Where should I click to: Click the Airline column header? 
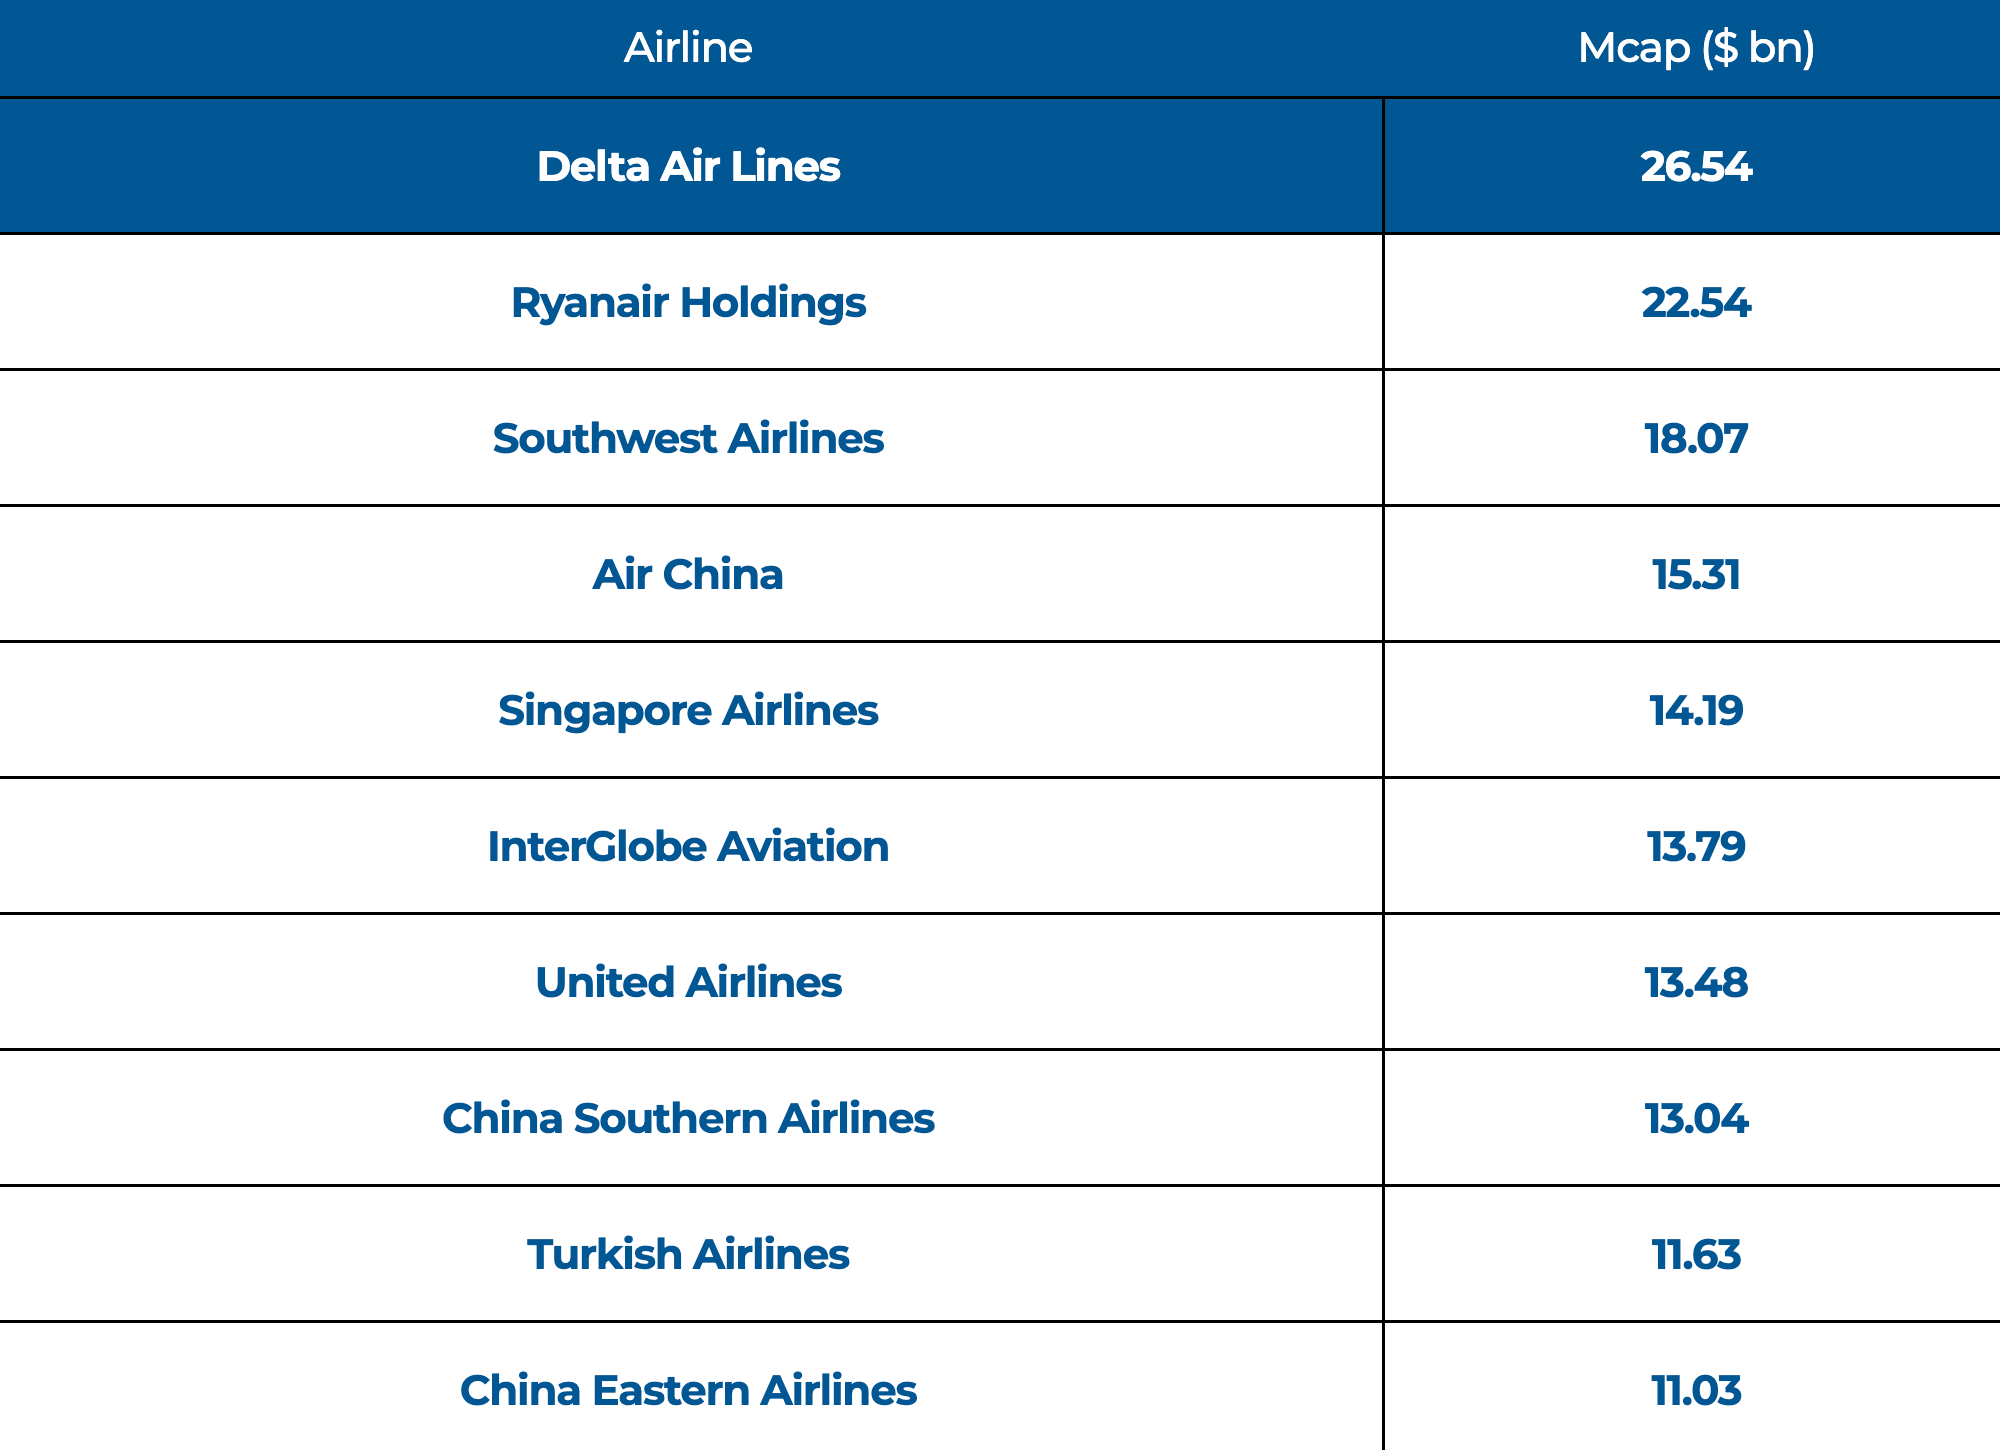click(688, 48)
